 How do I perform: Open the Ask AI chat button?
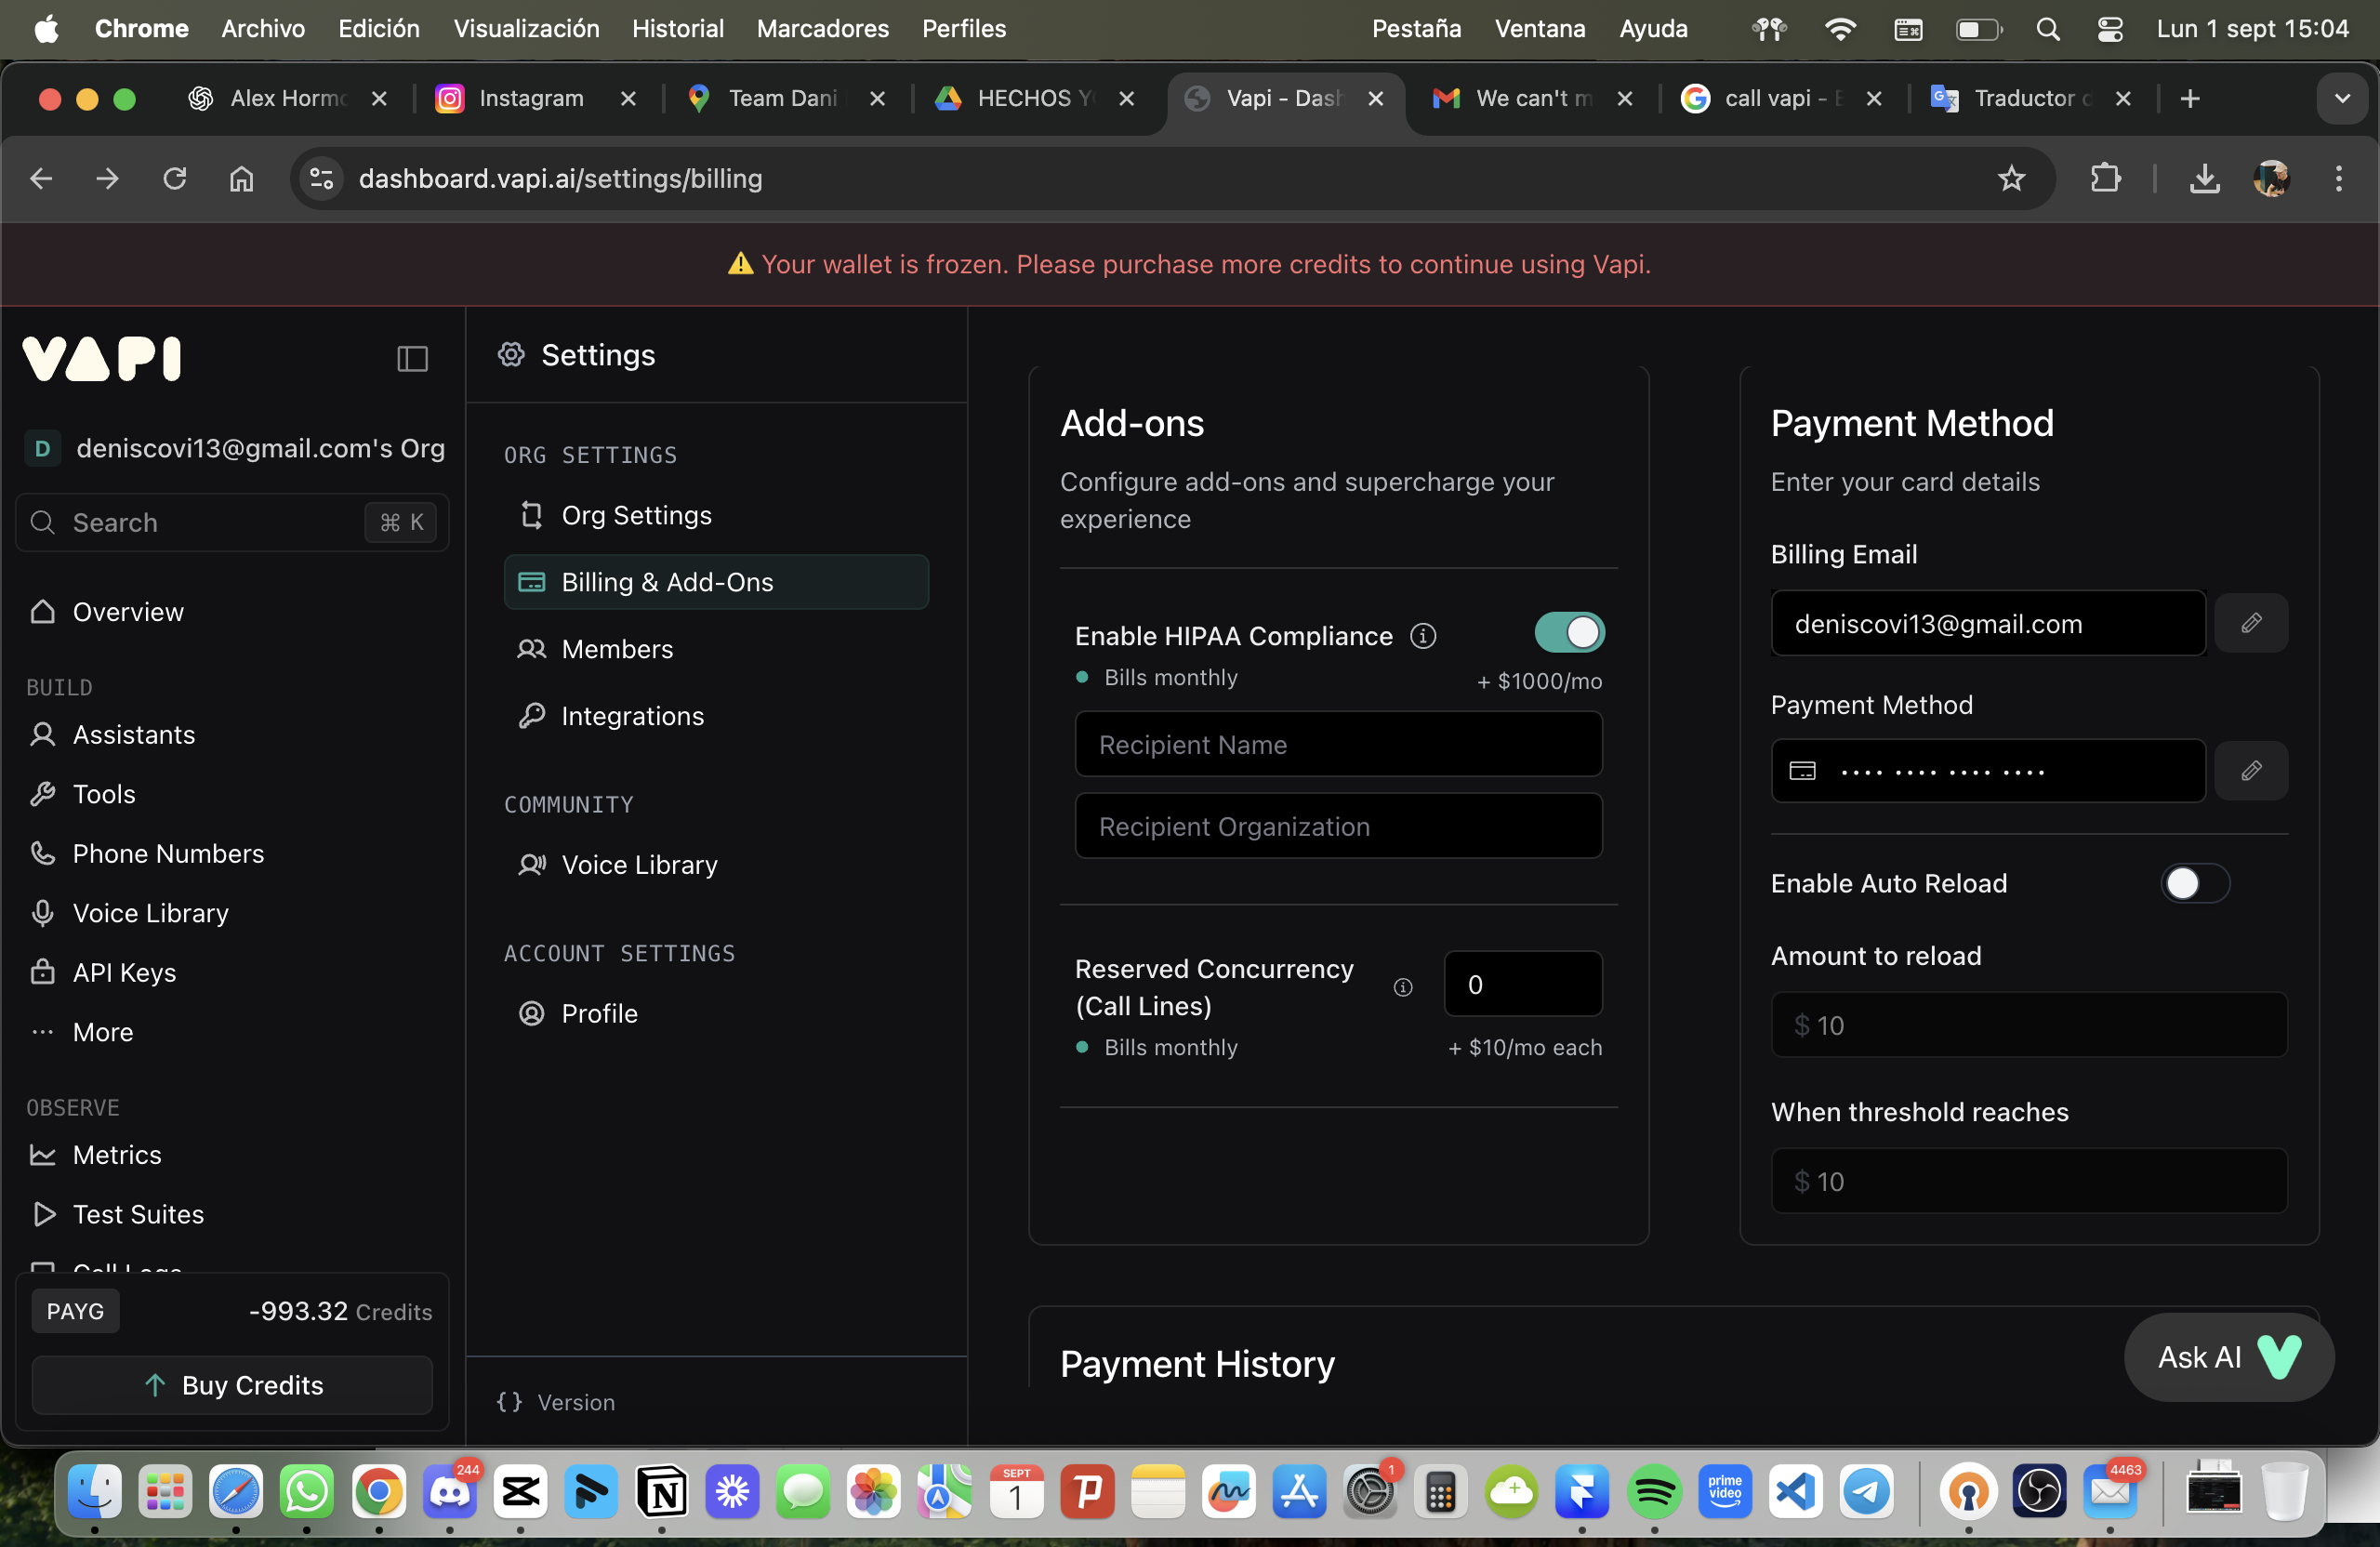(2228, 1357)
